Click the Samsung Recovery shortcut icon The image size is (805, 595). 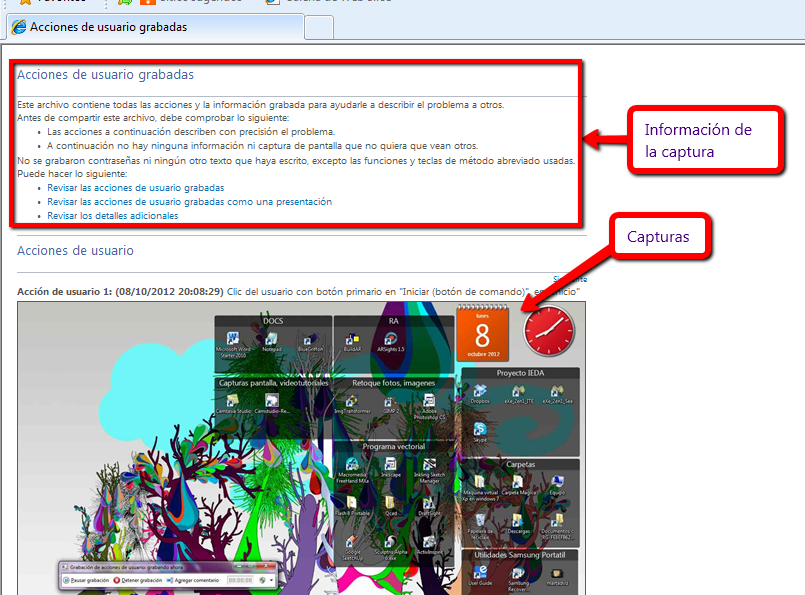click(519, 572)
